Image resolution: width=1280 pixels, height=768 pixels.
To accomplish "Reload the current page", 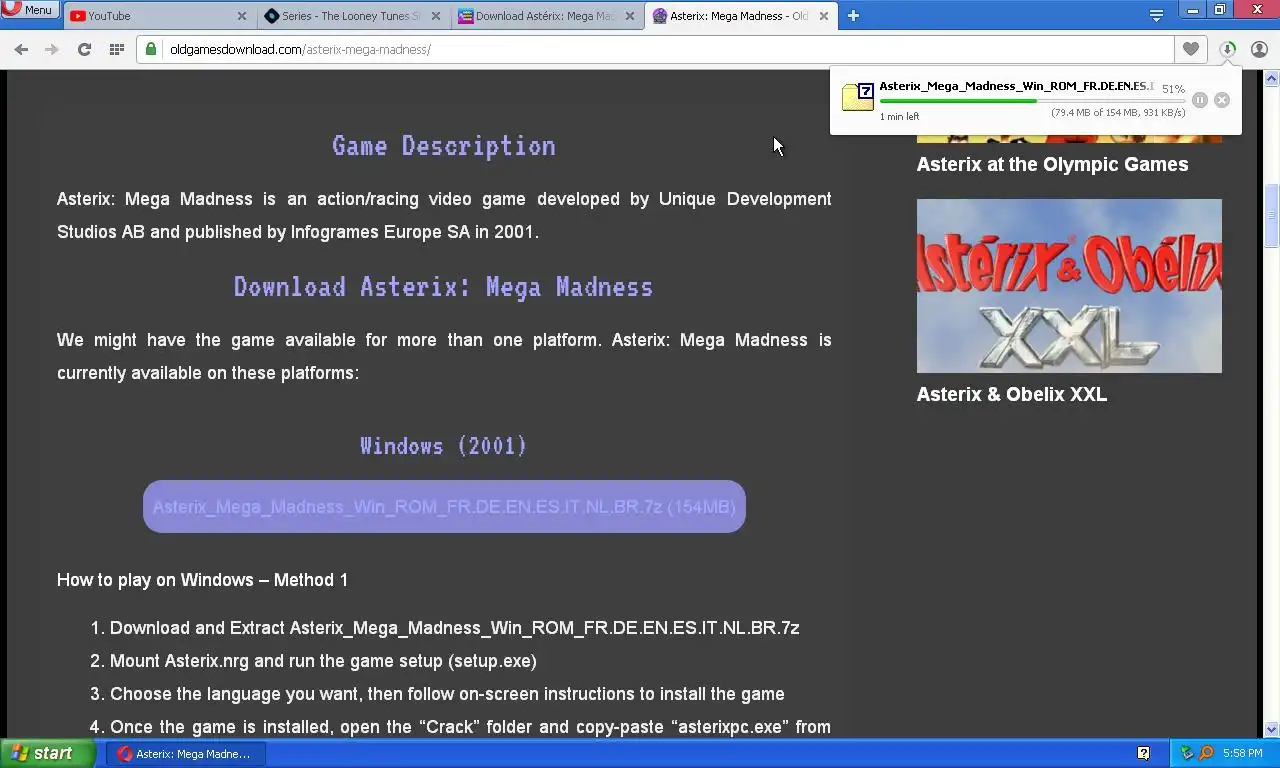I will [84, 49].
